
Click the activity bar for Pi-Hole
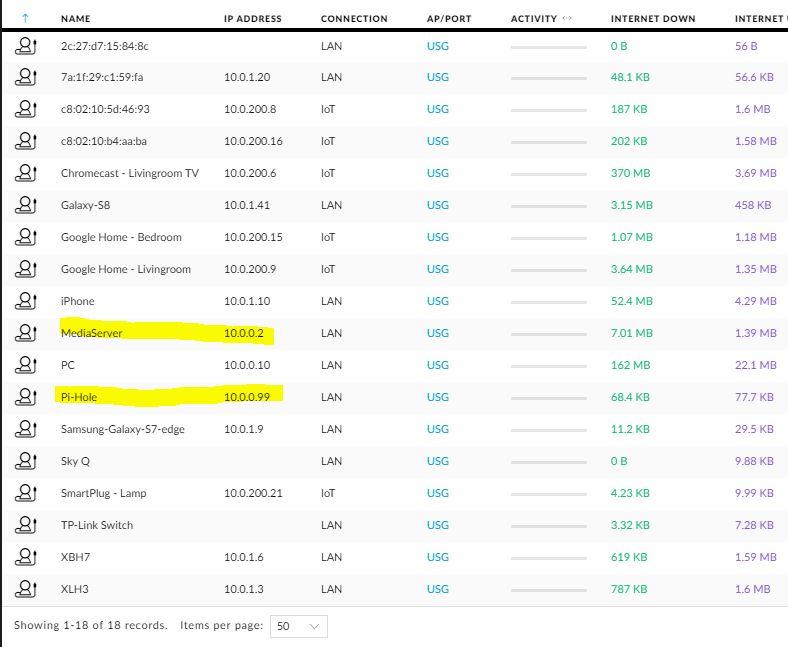tap(549, 398)
